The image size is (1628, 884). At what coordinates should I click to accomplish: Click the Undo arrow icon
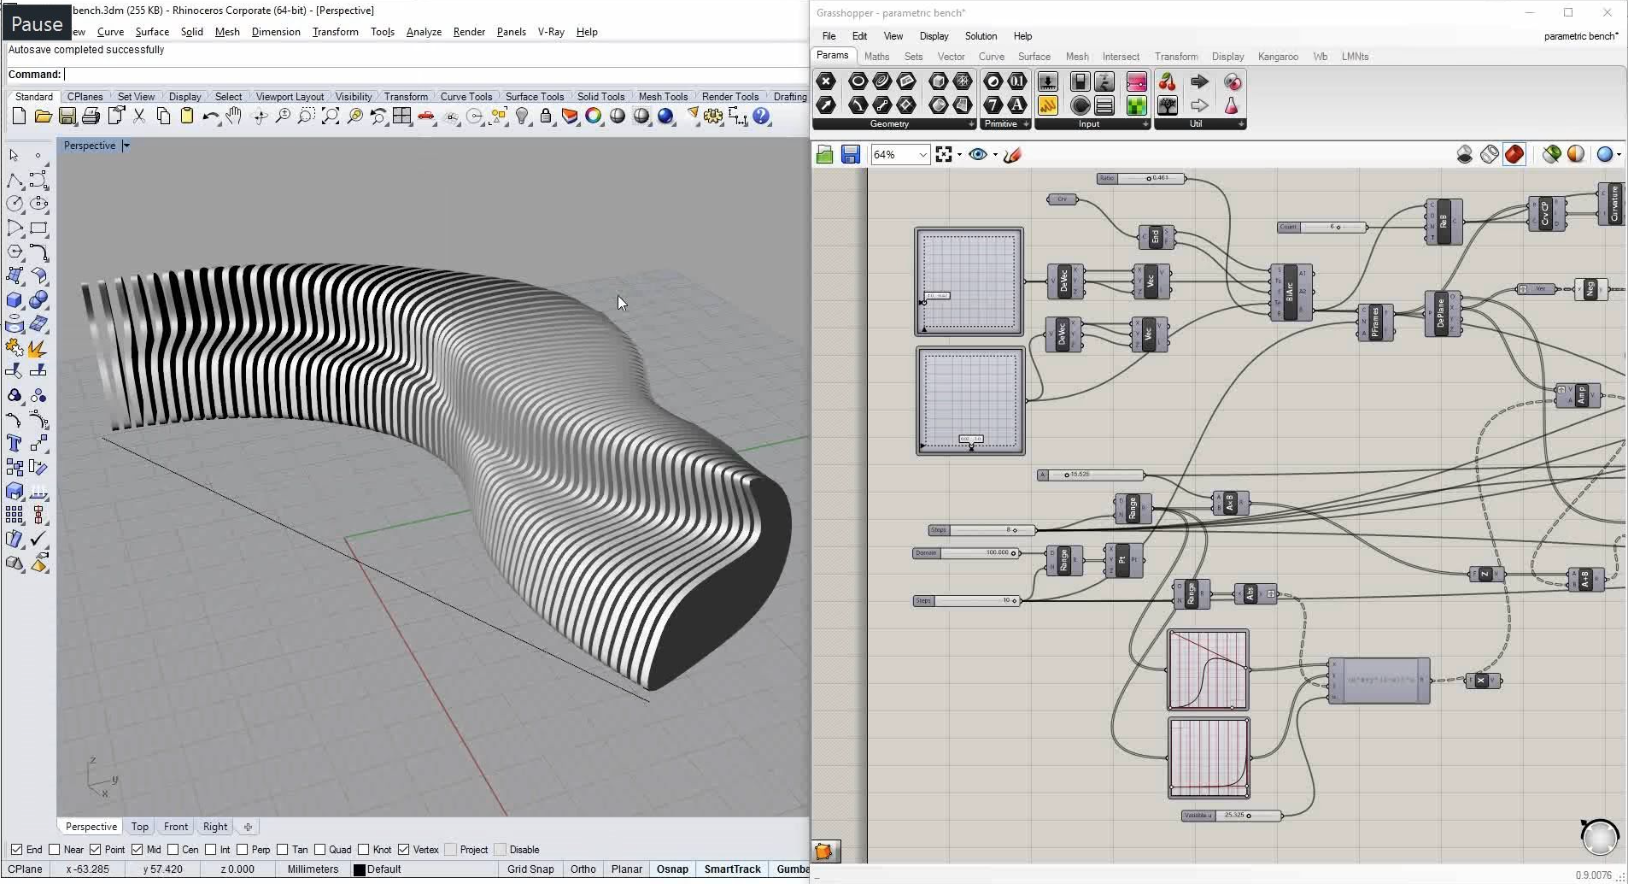coord(210,117)
